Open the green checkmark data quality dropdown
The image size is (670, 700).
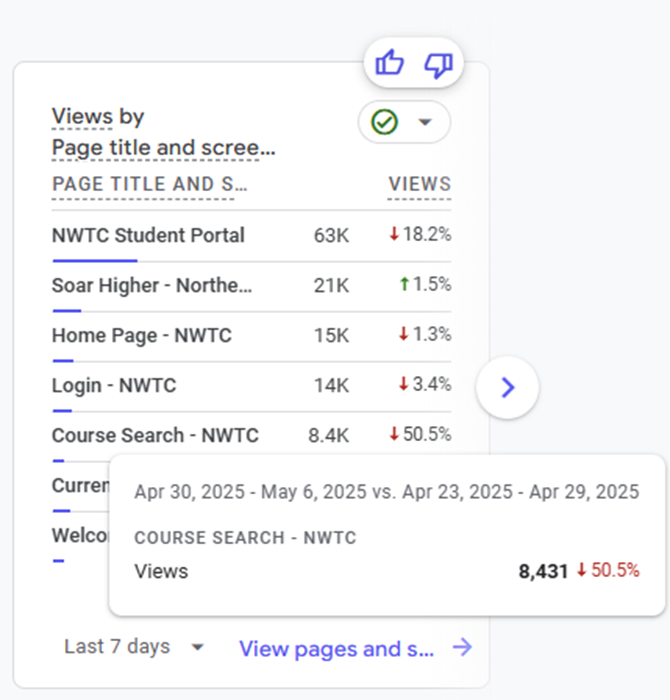point(404,122)
